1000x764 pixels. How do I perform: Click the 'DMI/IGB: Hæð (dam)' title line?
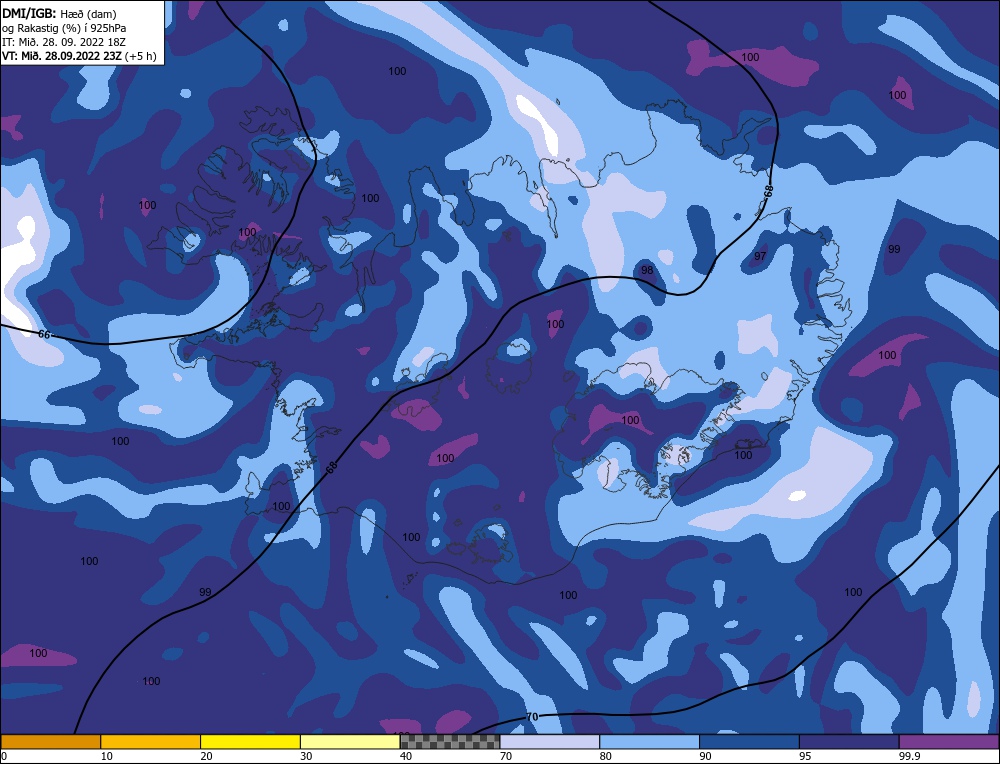[59, 13]
